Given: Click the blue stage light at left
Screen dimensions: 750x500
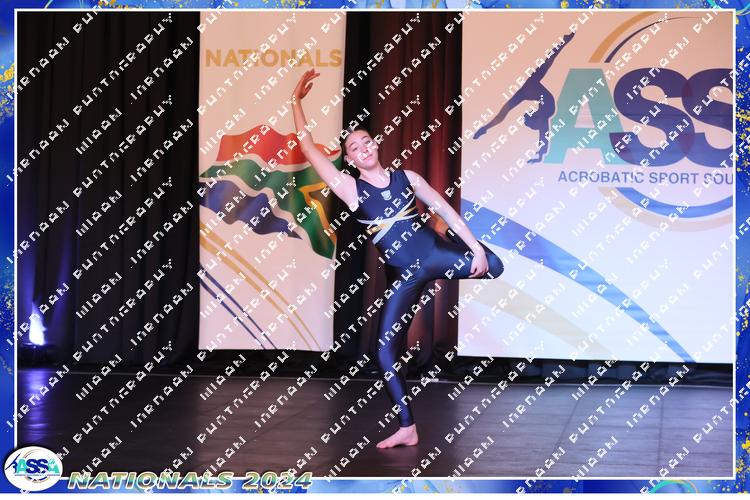Looking at the screenshot, I should click(37, 326).
